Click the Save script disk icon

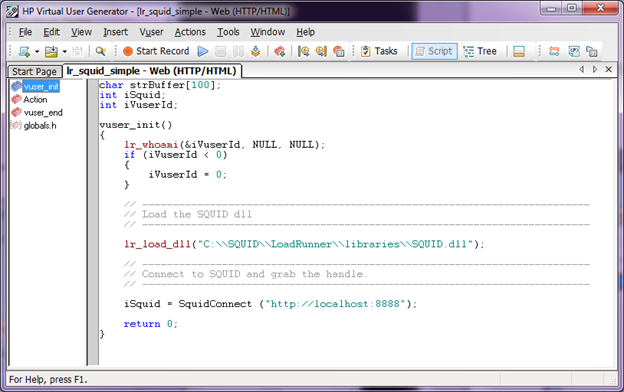click(77, 51)
